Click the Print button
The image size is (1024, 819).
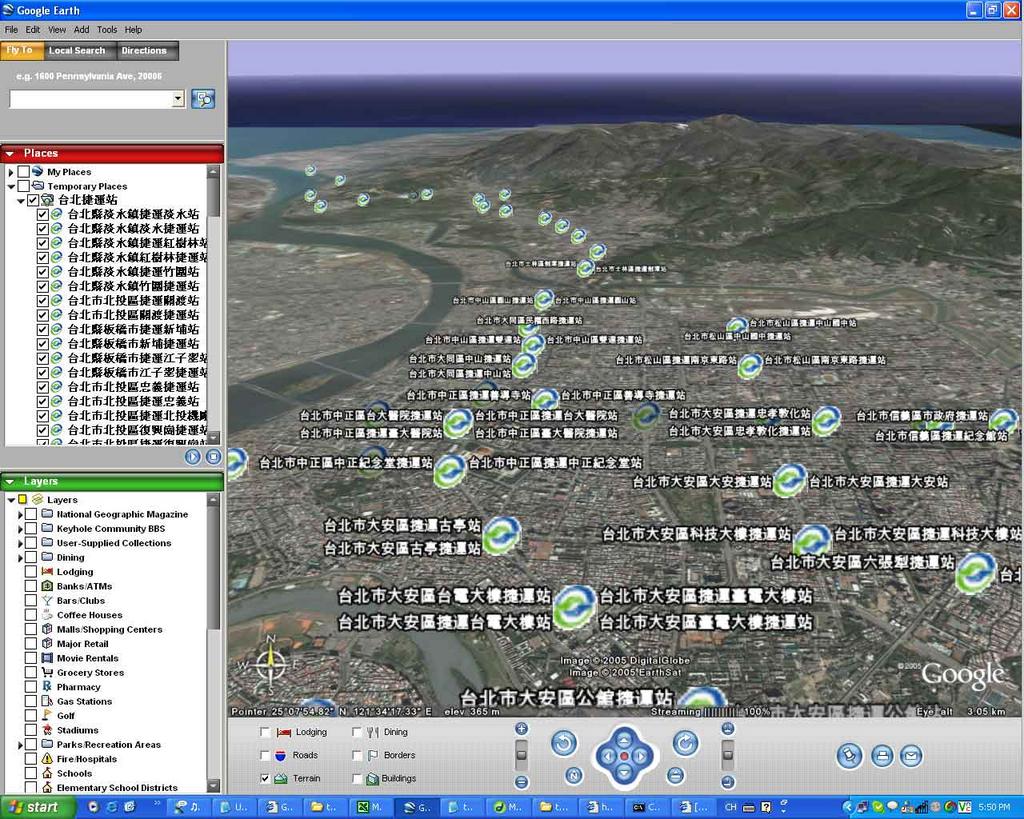pyautogui.click(x=882, y=756)
